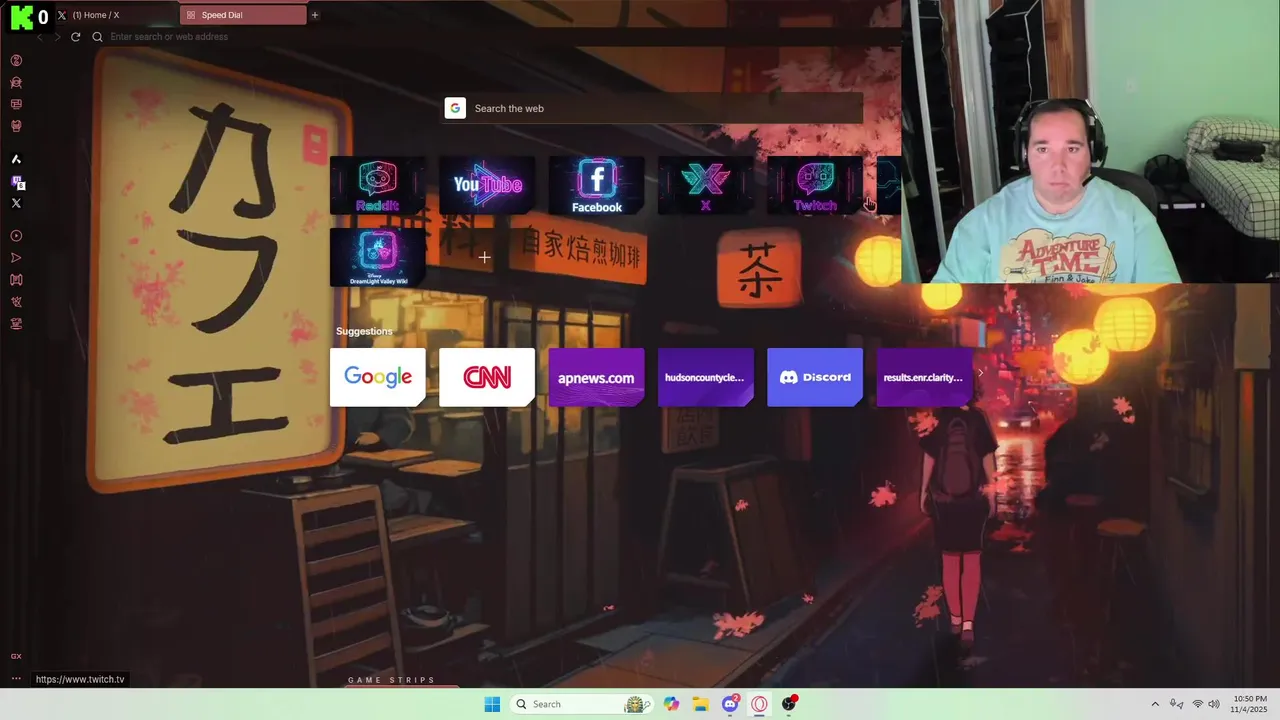The image size is (1280, 720).
Task: Open a new tab with the plus button
Action: [315, 15]
